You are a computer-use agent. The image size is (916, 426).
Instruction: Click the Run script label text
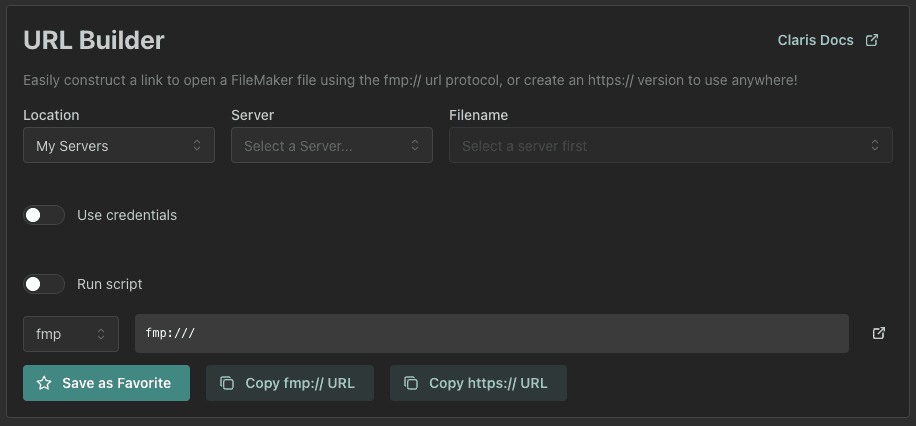pyautogui.click(x=110, y=284)
